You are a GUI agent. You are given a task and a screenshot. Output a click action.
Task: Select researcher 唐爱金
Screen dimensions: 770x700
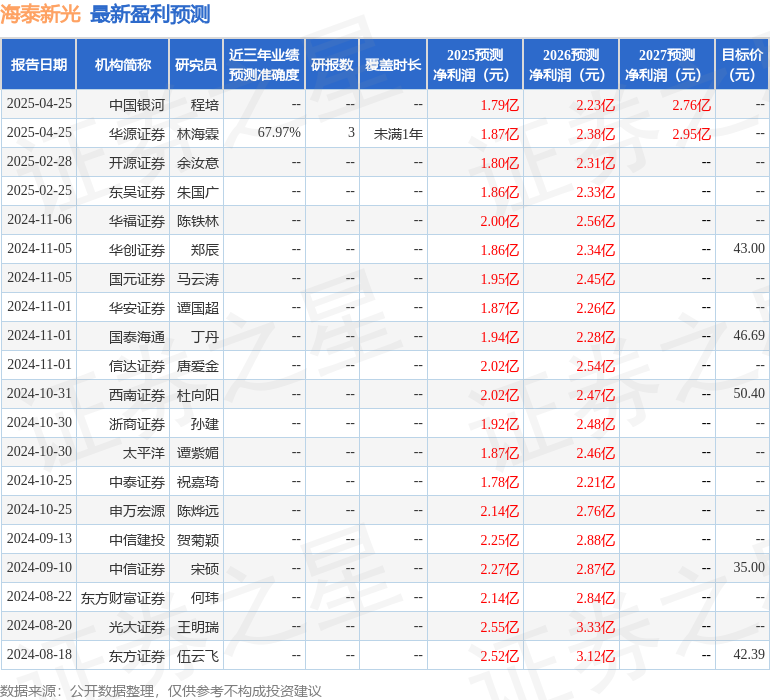tap(198, 365)
